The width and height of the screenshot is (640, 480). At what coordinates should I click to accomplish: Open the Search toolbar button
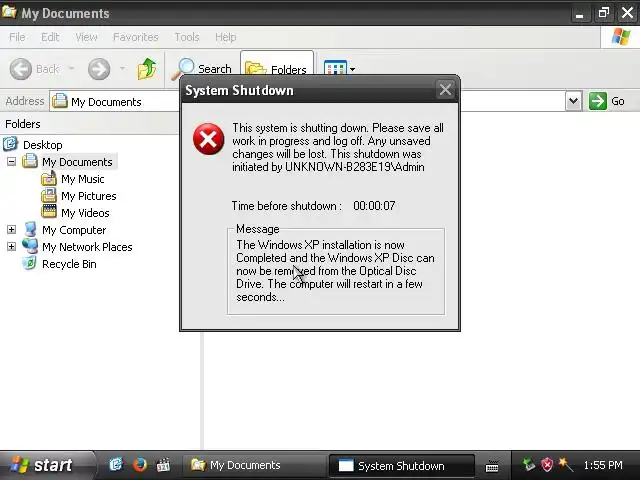click(x=202, y=69)
